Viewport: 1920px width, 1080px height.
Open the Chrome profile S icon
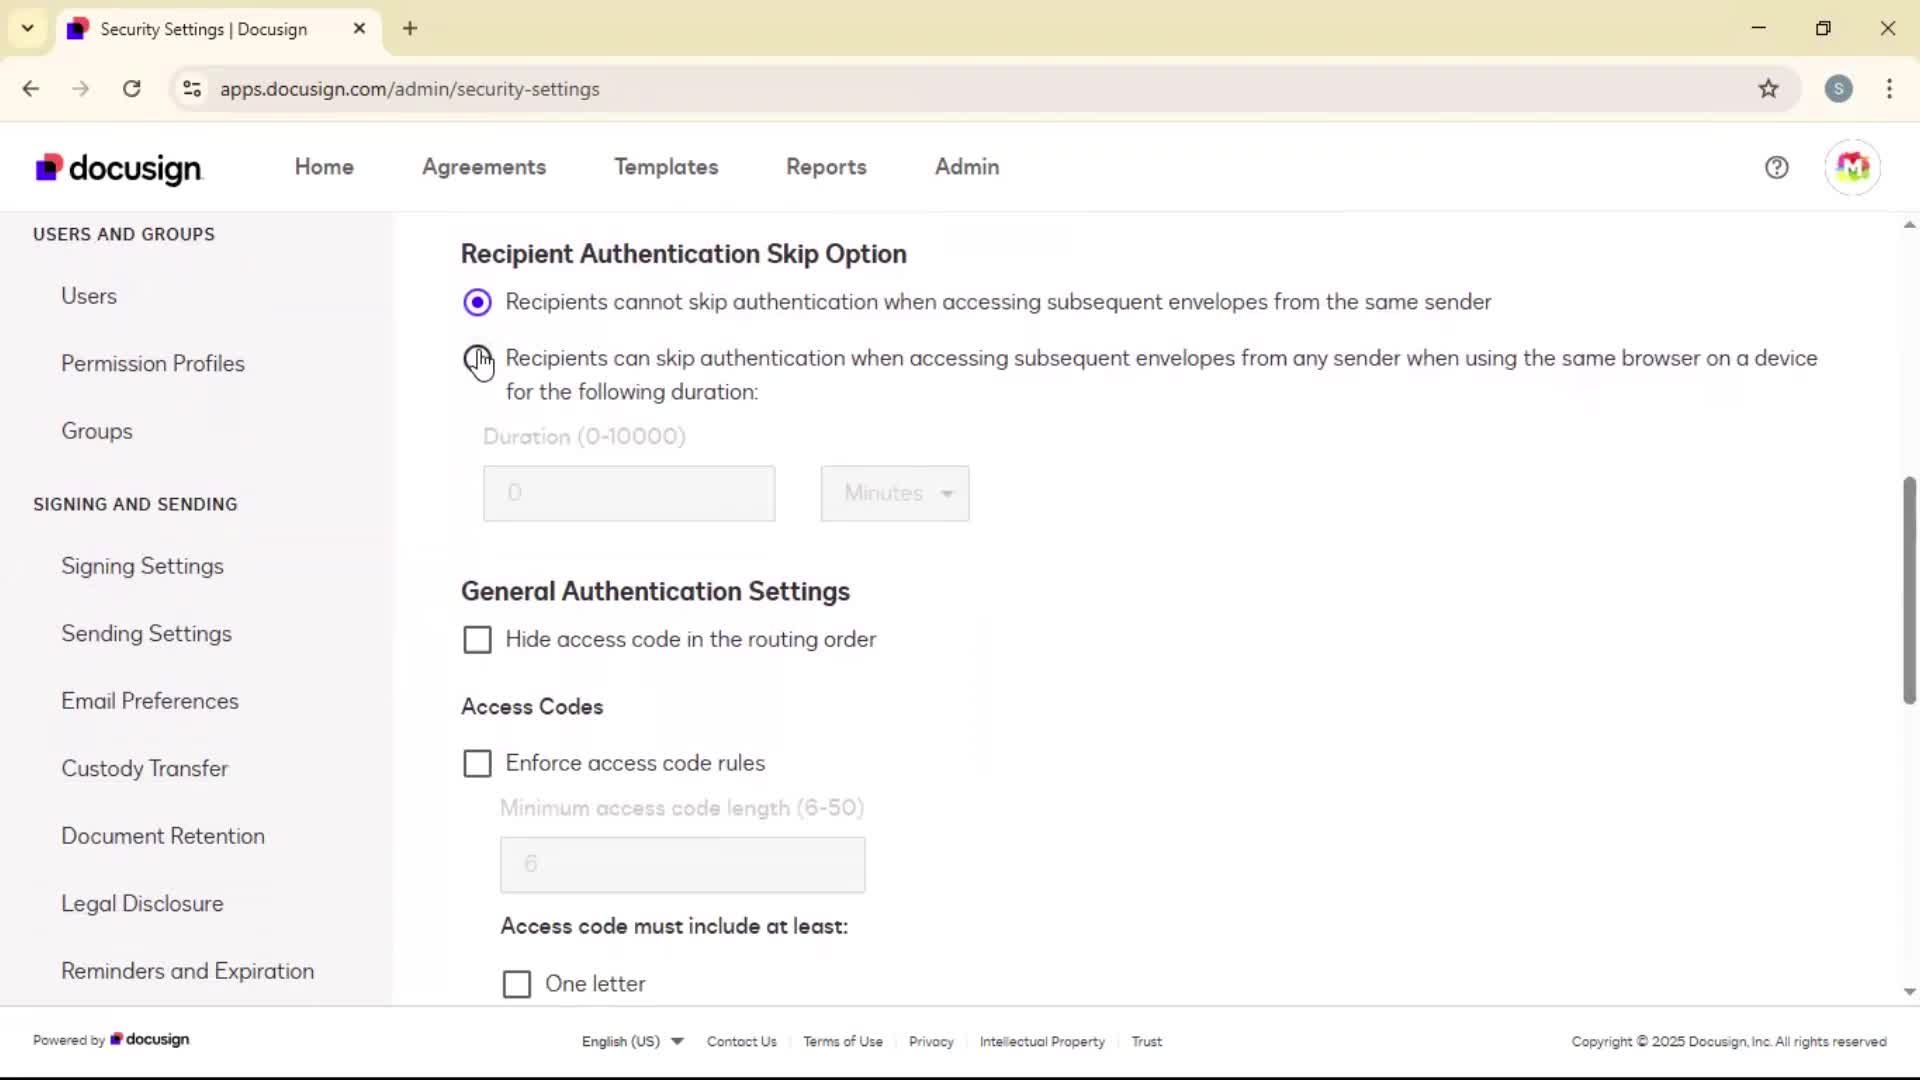click(1838, 89)
